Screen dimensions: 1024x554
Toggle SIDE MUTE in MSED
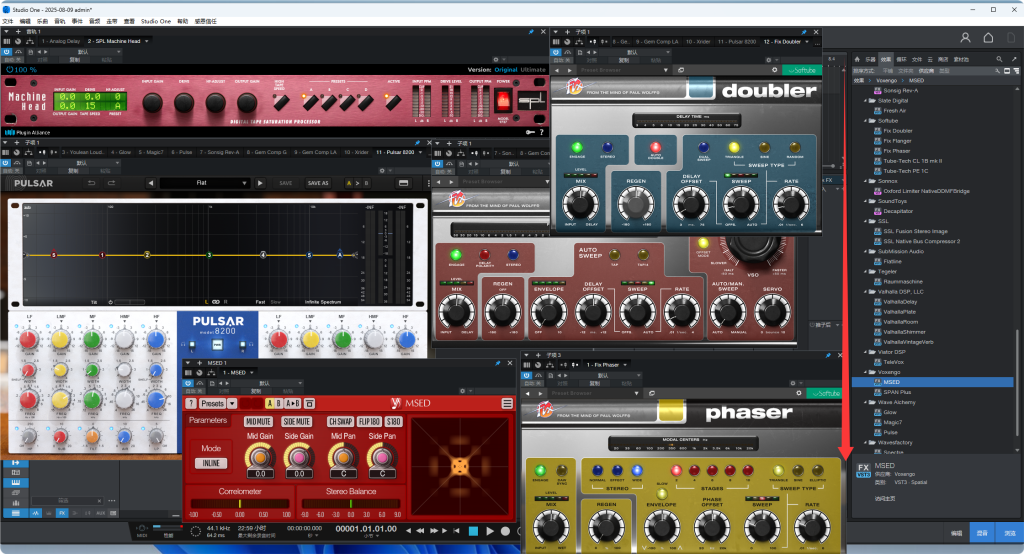[296, 421]
